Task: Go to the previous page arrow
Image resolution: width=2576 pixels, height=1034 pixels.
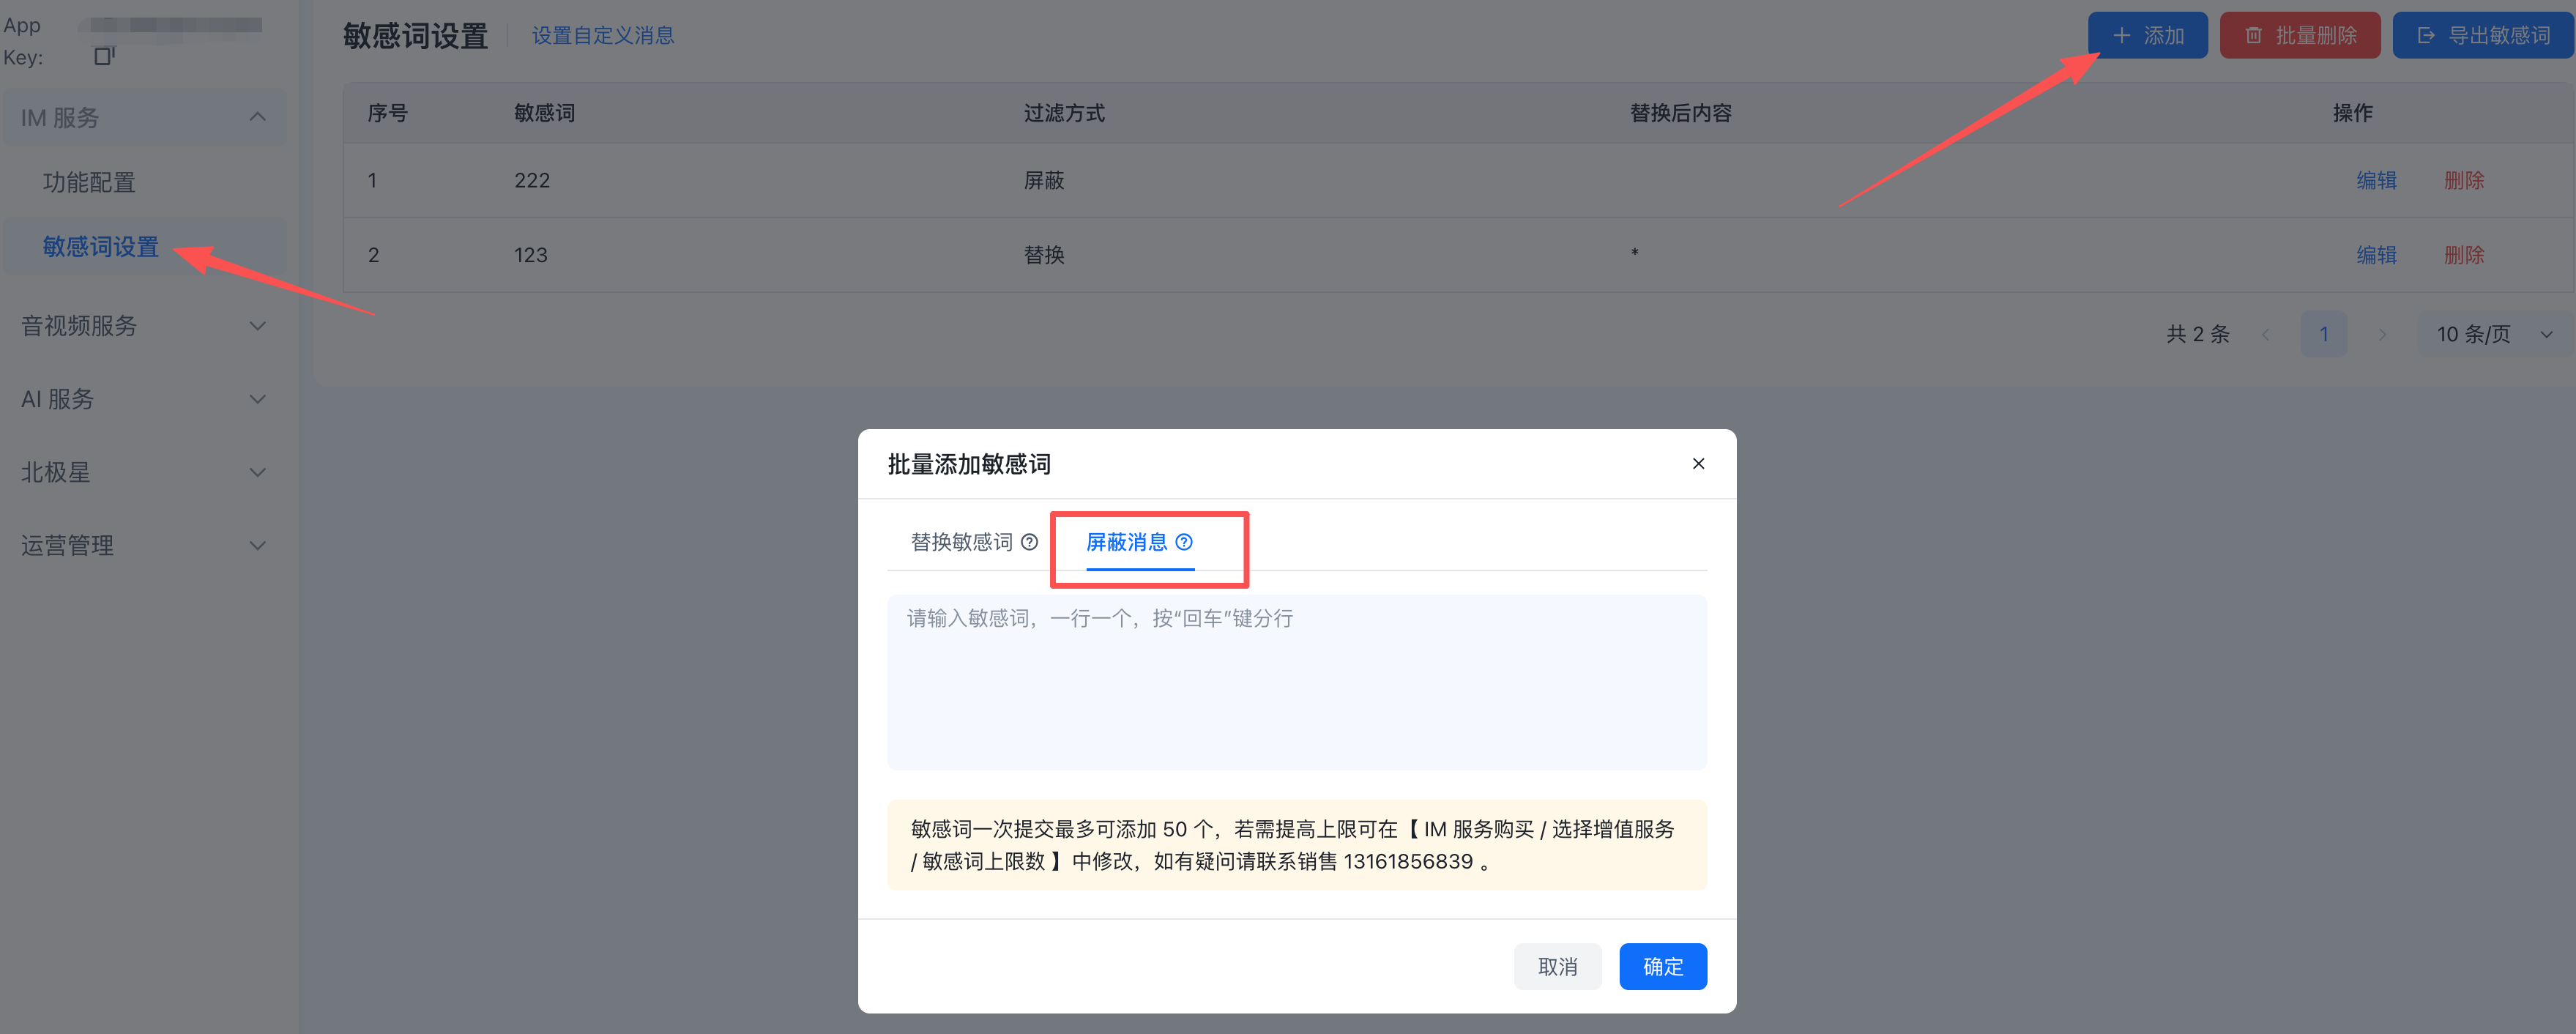Action: pyautogui.click(x=2265, y=334)
